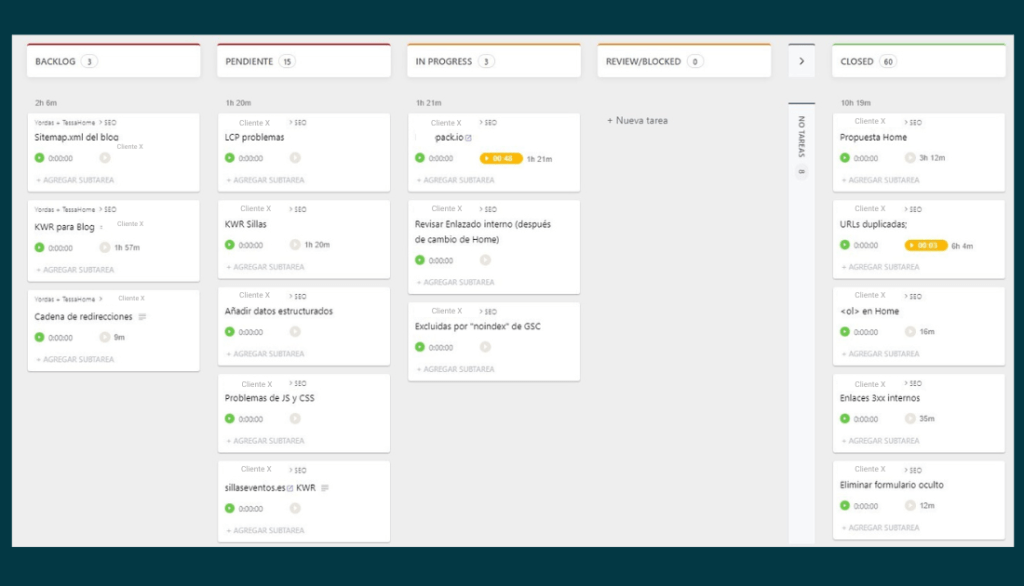Click green status circle on Problemas de JS y CSS

(x=230, y=419)
